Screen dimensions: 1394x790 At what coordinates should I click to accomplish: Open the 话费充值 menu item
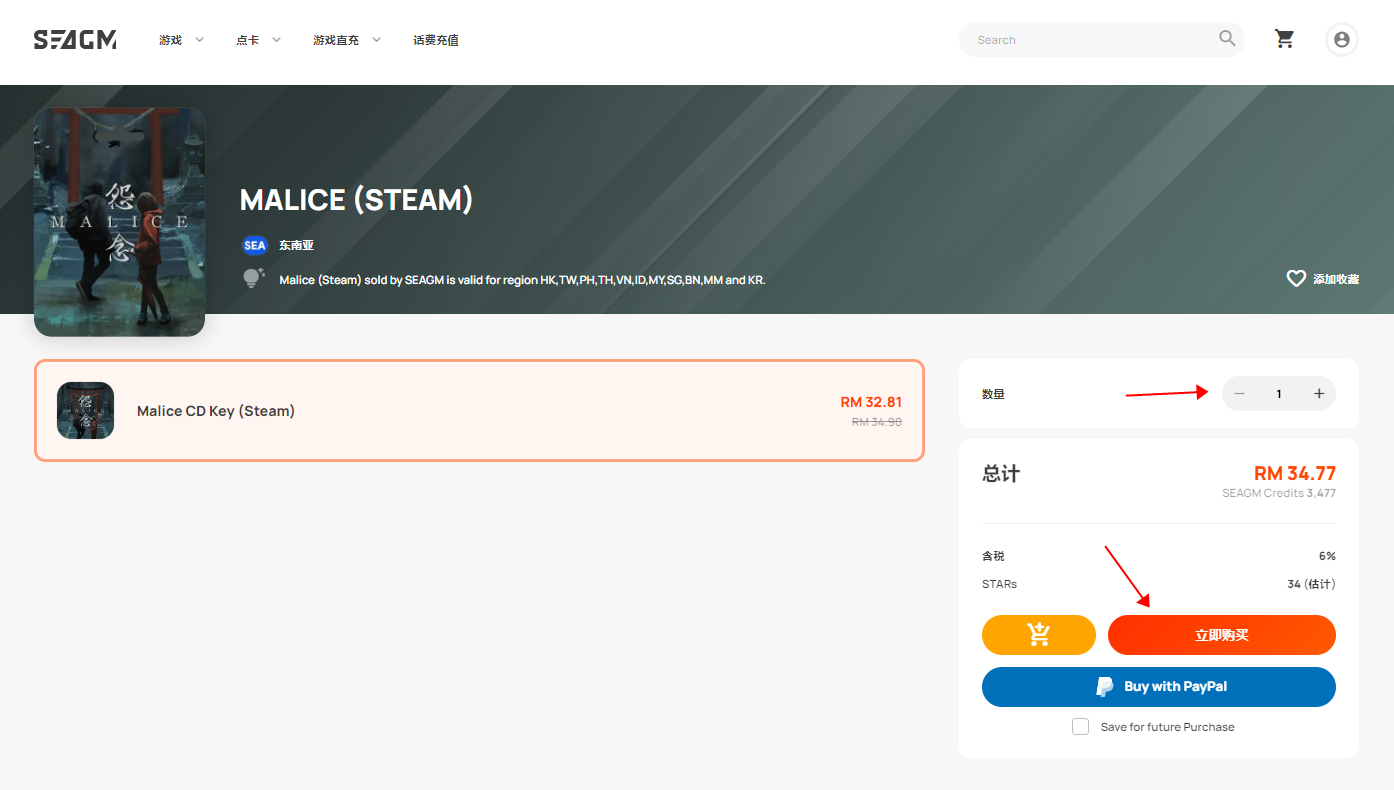[436, 40]
